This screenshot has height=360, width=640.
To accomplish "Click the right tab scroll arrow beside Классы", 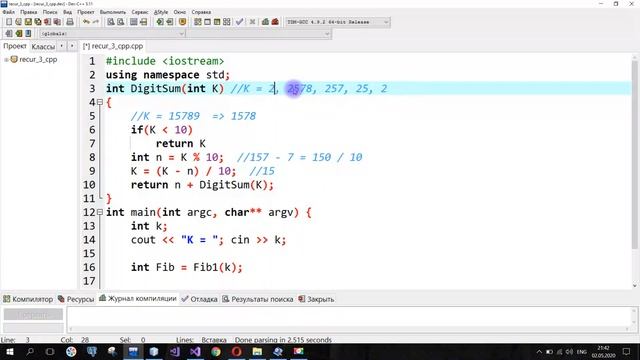I will click(72, 46).
